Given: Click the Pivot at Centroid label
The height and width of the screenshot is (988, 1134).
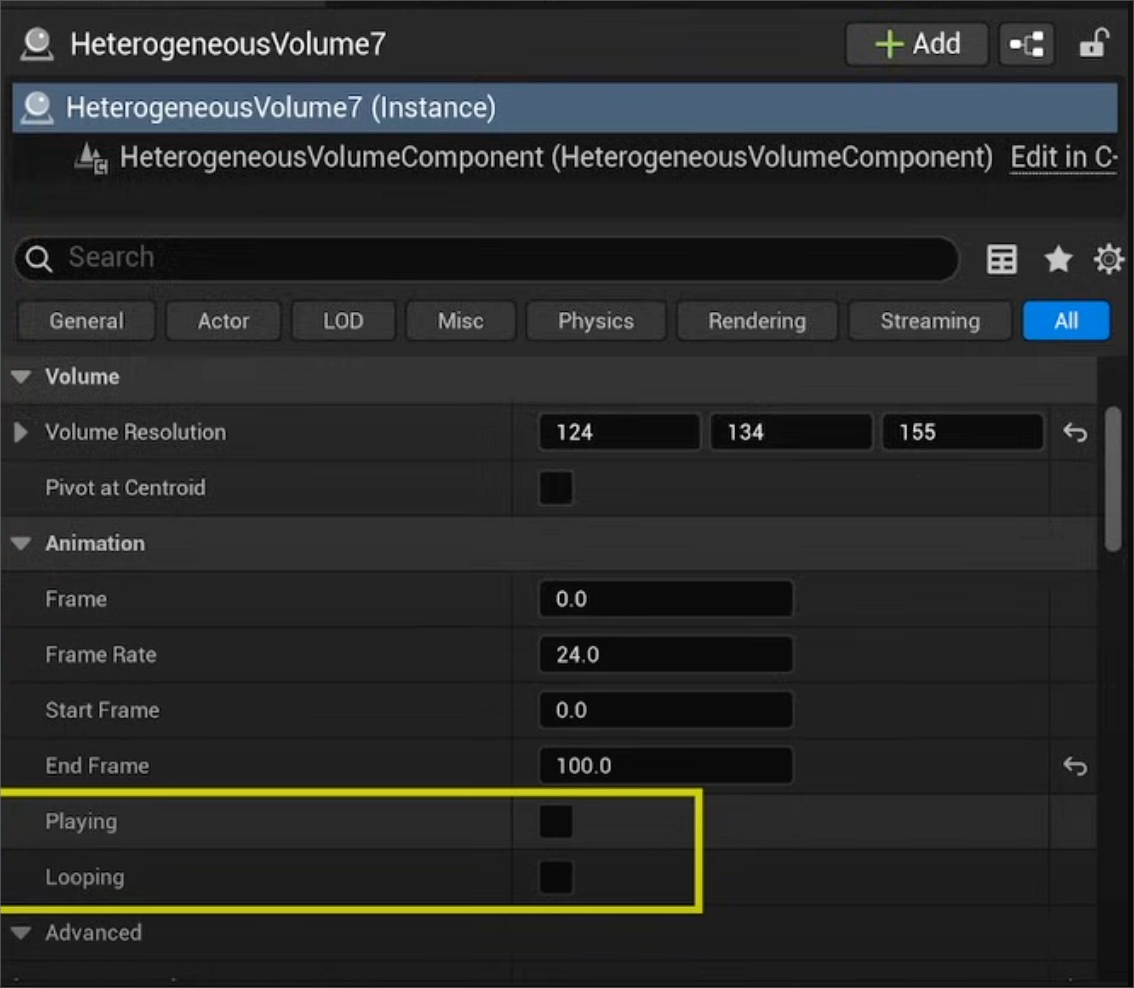Looking at the screenshot, I should [125, 487].
